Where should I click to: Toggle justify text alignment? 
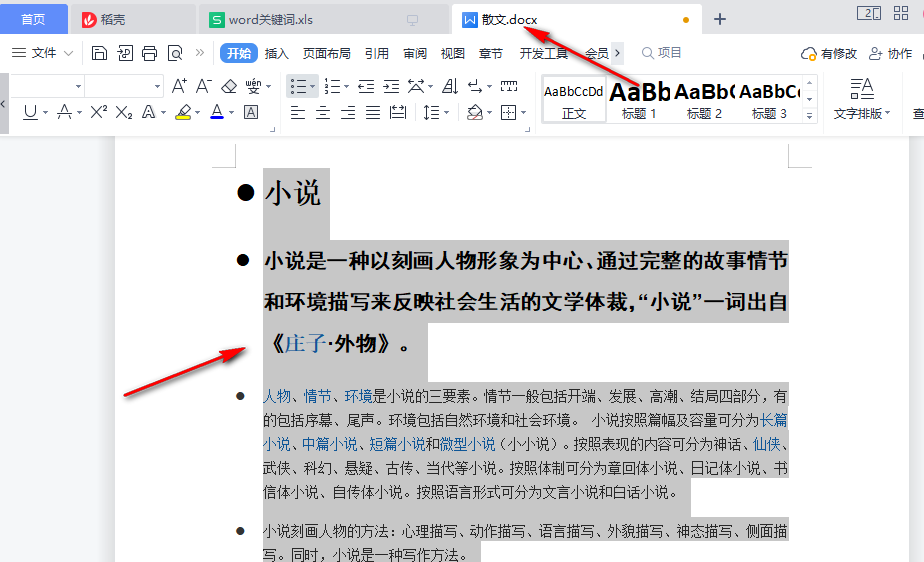coord(373,112)
